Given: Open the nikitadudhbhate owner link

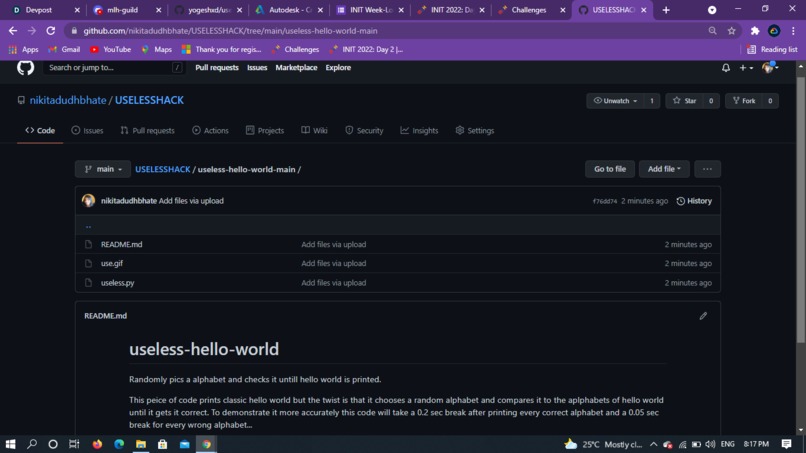Looking at the screenshot, I should point(68,100).
